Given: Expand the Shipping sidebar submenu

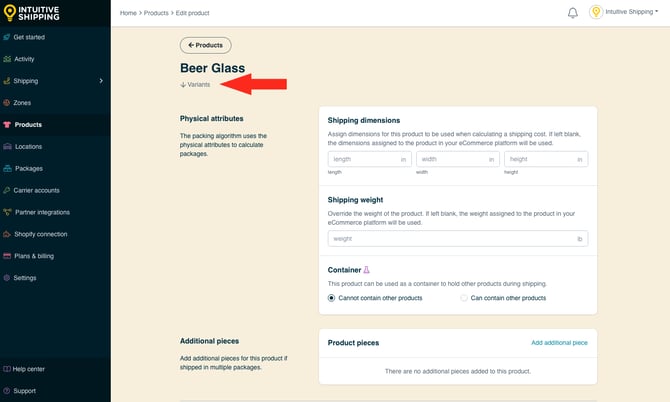Looking at the screenshot, I should pyautogui.click(x=101, y=80).
